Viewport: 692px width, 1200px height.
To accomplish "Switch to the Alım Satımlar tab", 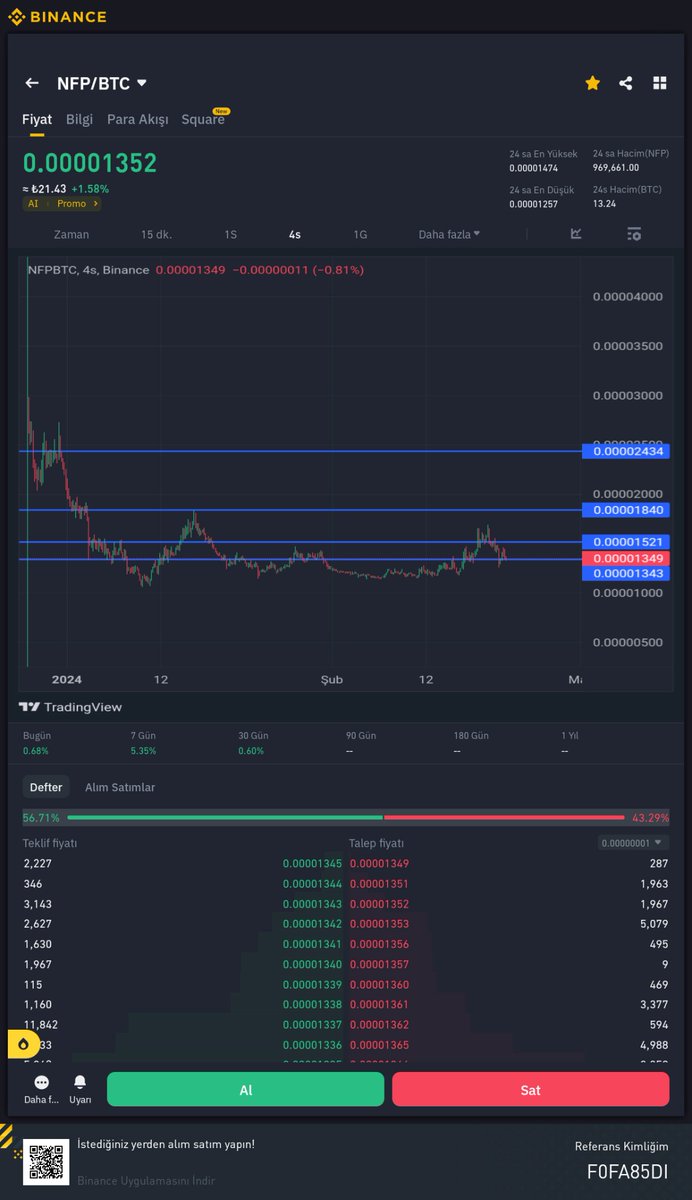I will (x=120, y=787).
